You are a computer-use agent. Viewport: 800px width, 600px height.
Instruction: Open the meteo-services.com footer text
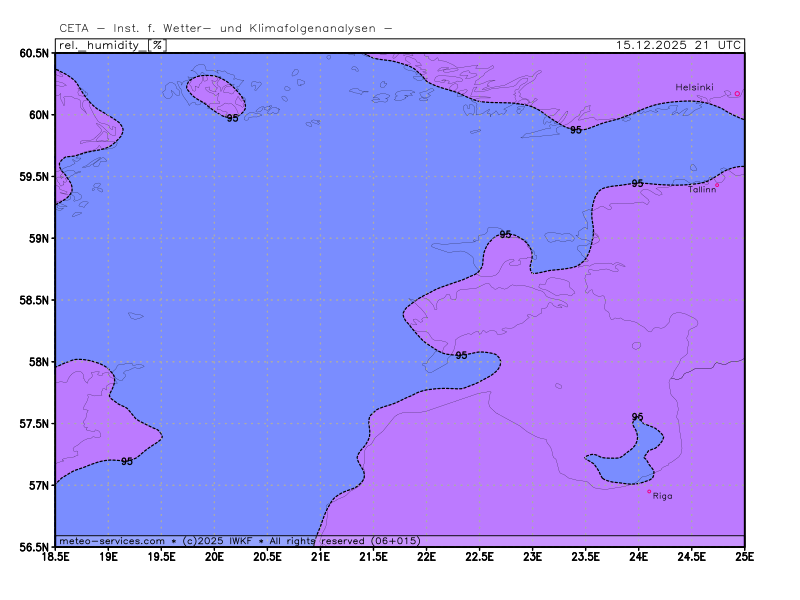click(x=112, y=541)
